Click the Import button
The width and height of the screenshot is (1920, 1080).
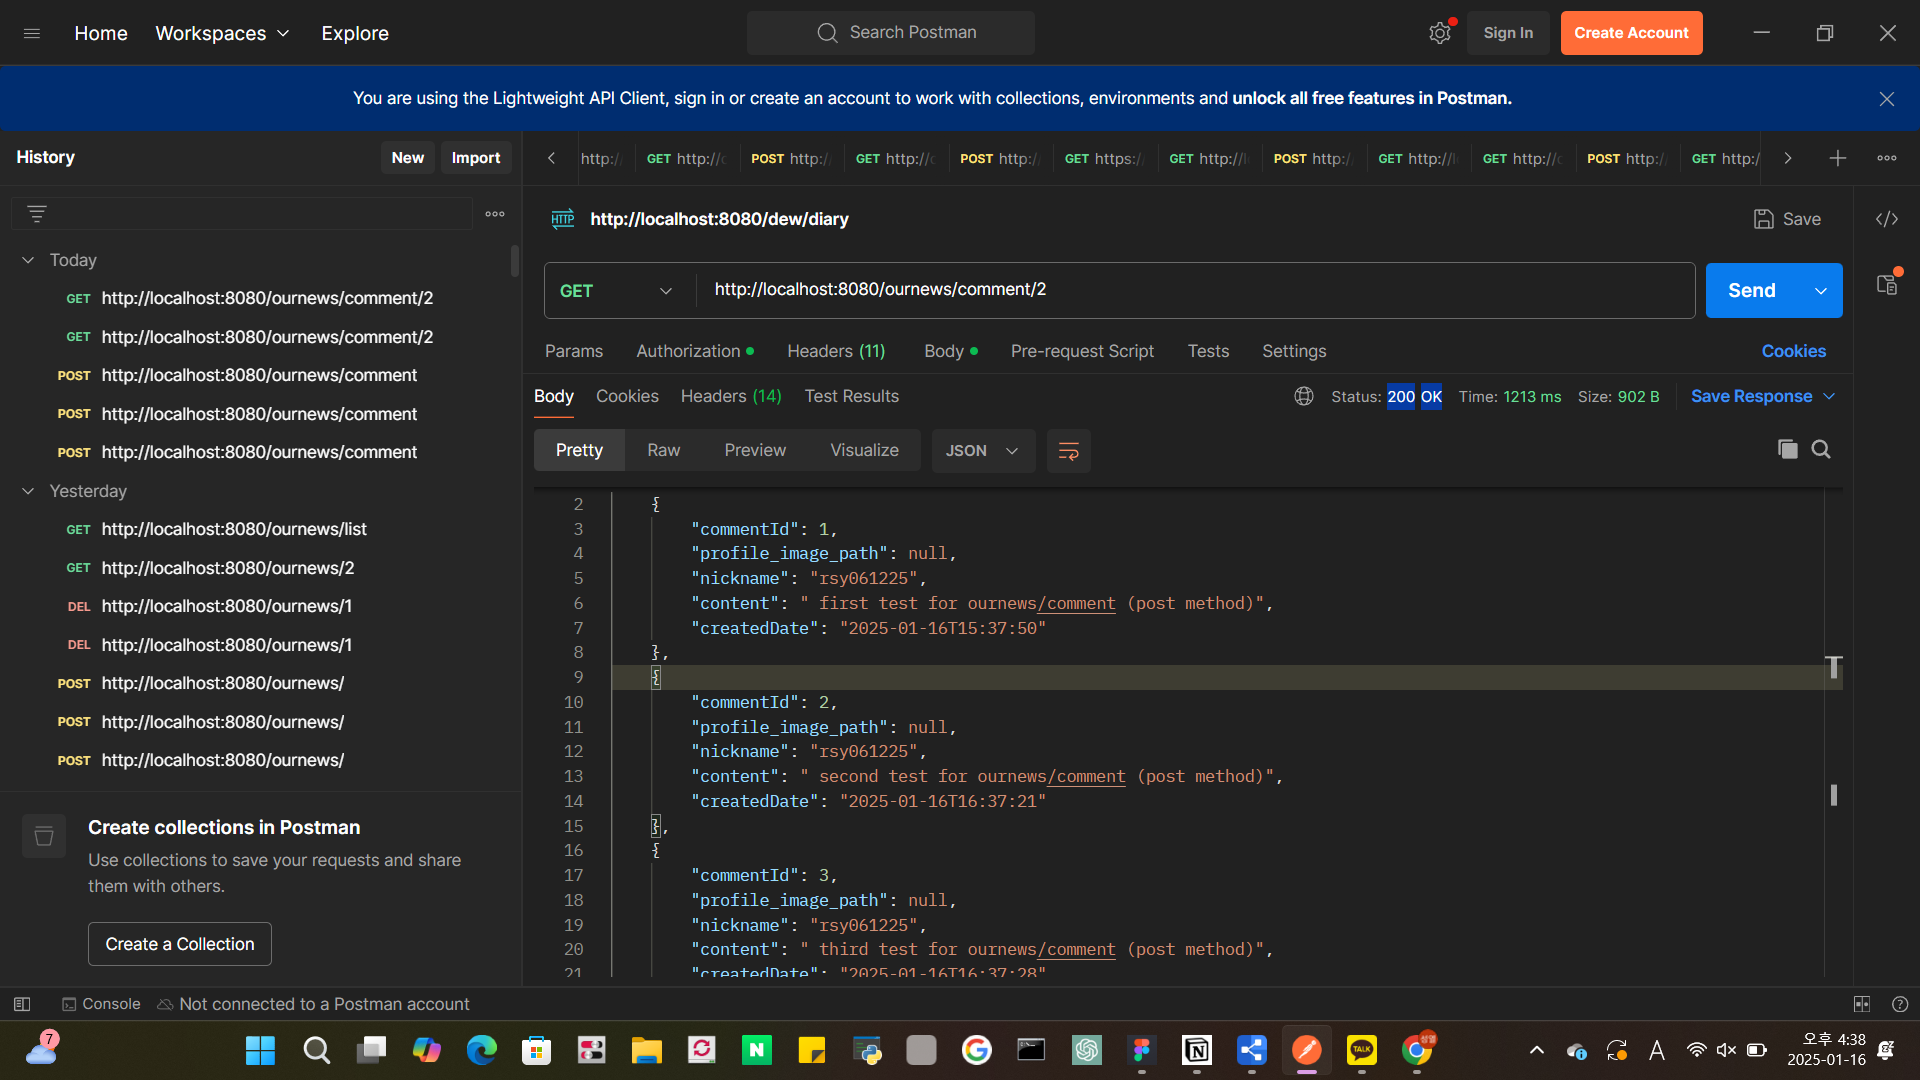(476, 158)
